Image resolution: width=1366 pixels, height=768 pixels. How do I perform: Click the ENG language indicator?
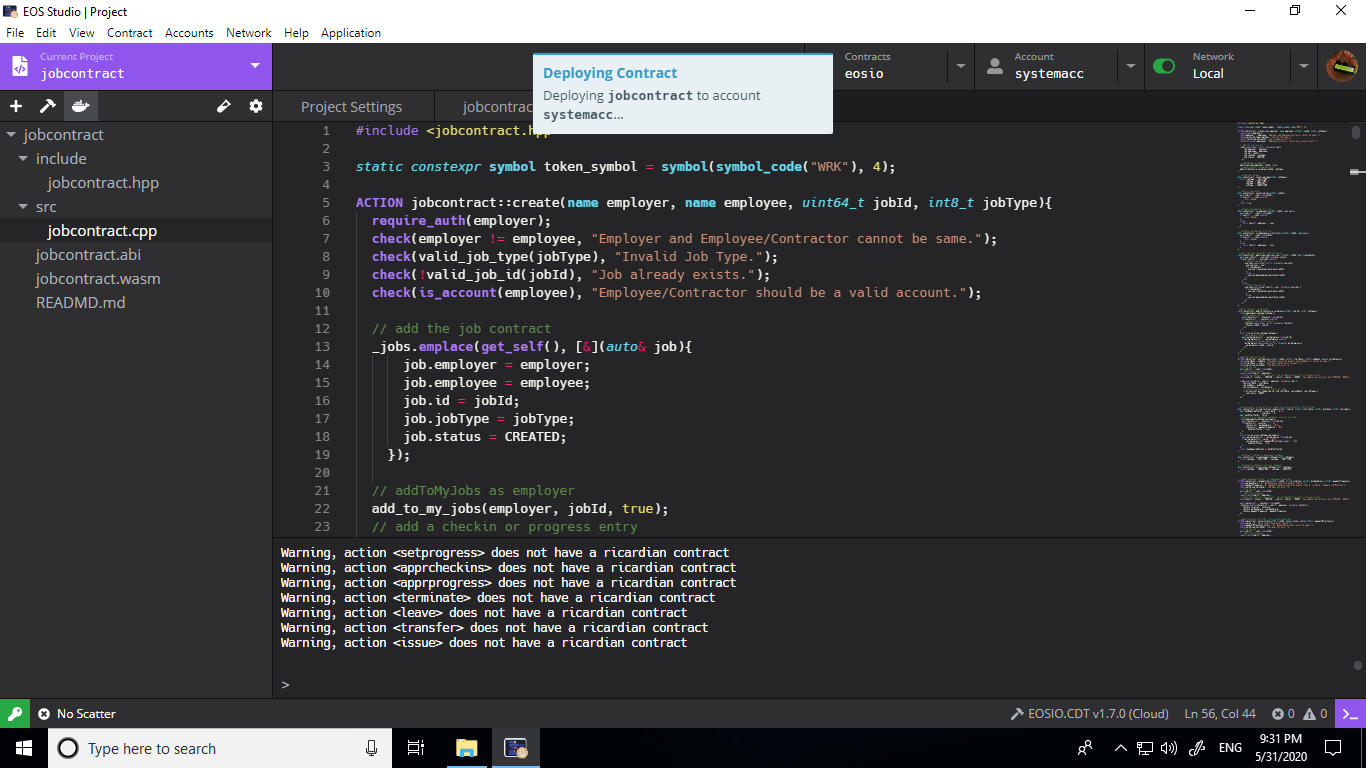coord(1230,748)
